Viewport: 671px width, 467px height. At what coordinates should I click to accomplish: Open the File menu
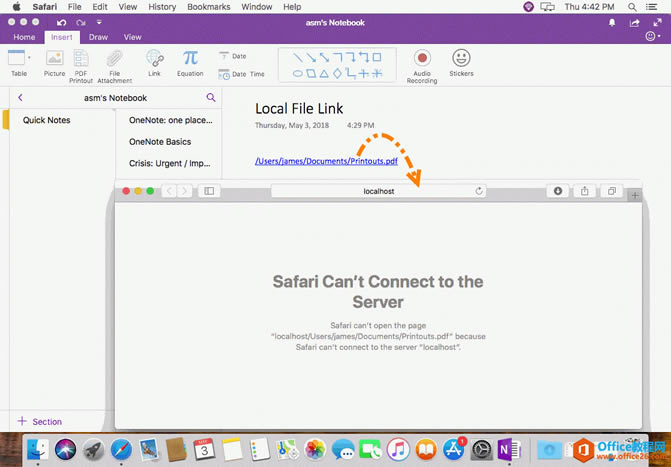74,7
